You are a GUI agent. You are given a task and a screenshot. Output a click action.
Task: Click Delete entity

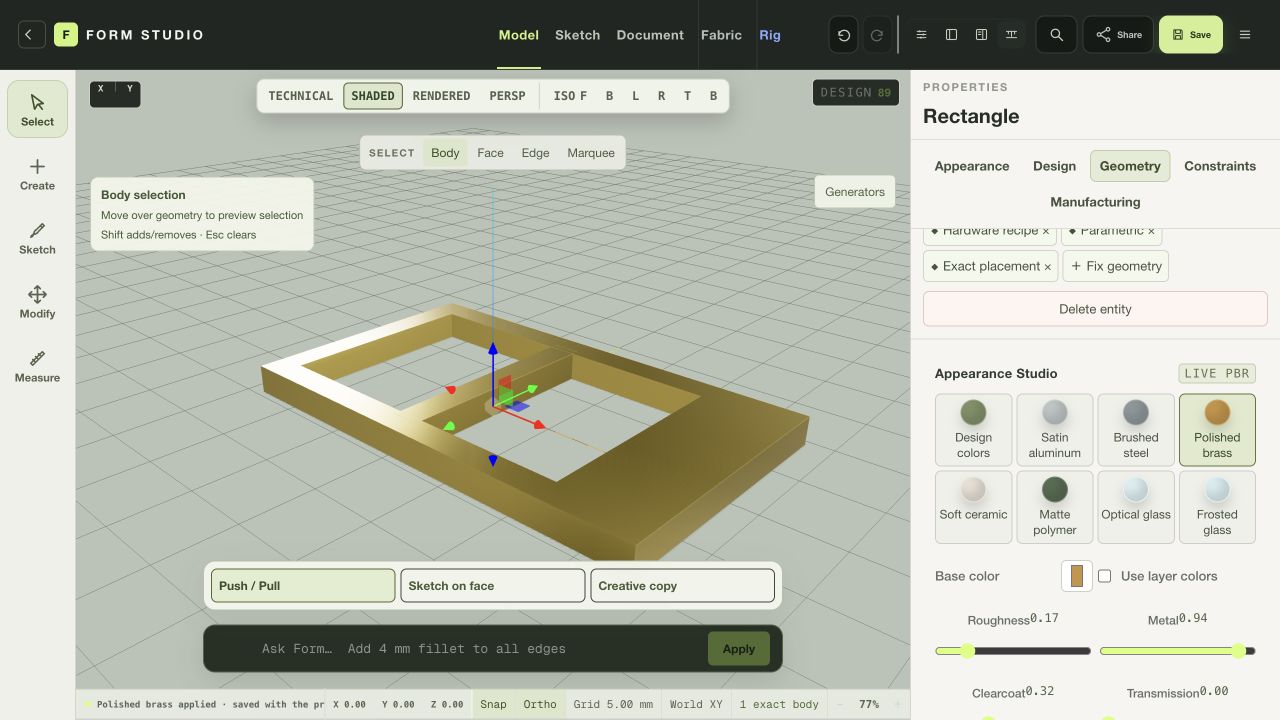(1095, 309)
